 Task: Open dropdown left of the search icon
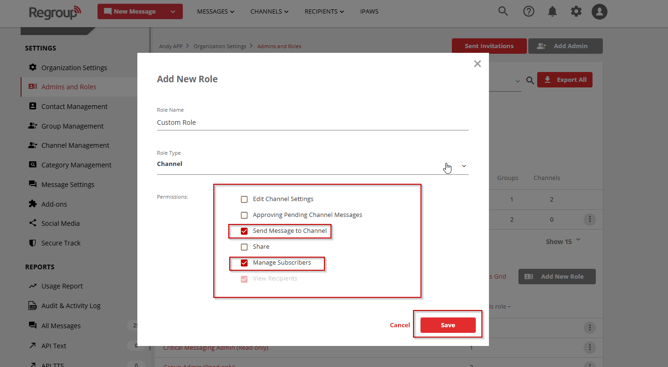pyautogui.click(x=517, y=81)
